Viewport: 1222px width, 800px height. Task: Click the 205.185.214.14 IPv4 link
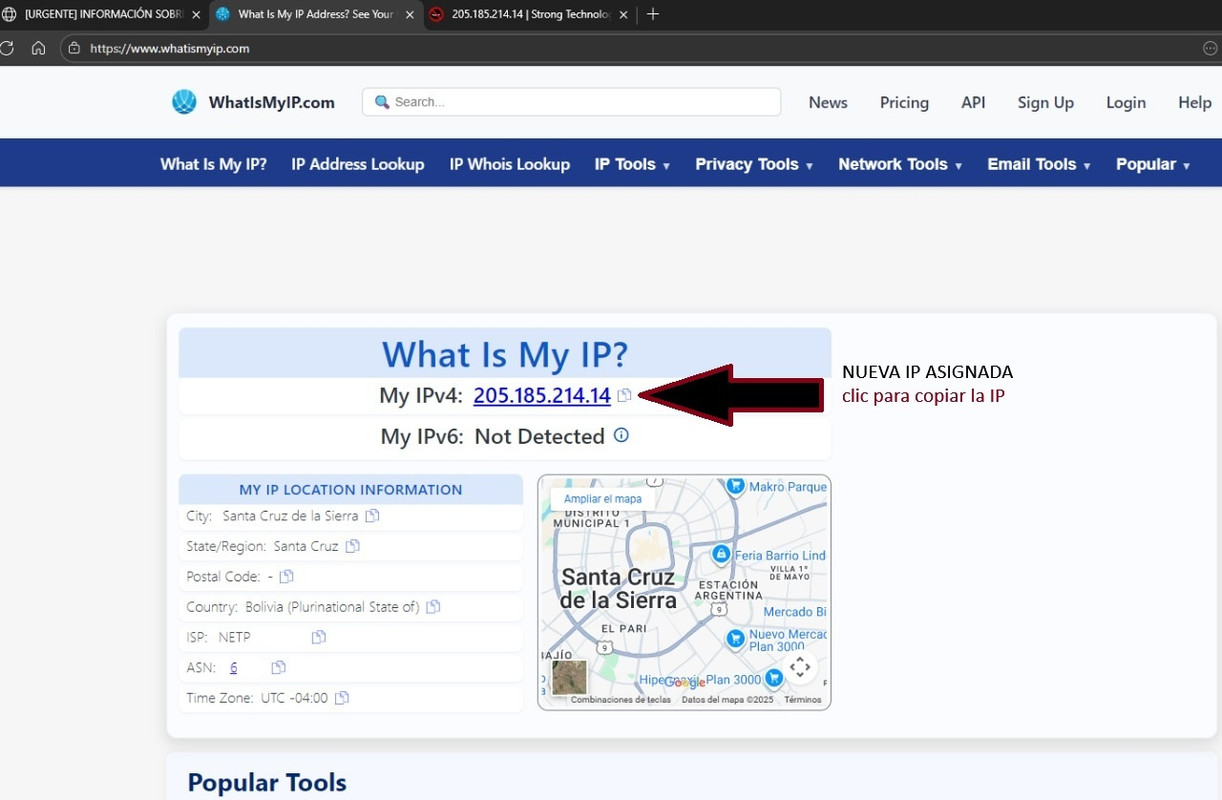[542, 395]
